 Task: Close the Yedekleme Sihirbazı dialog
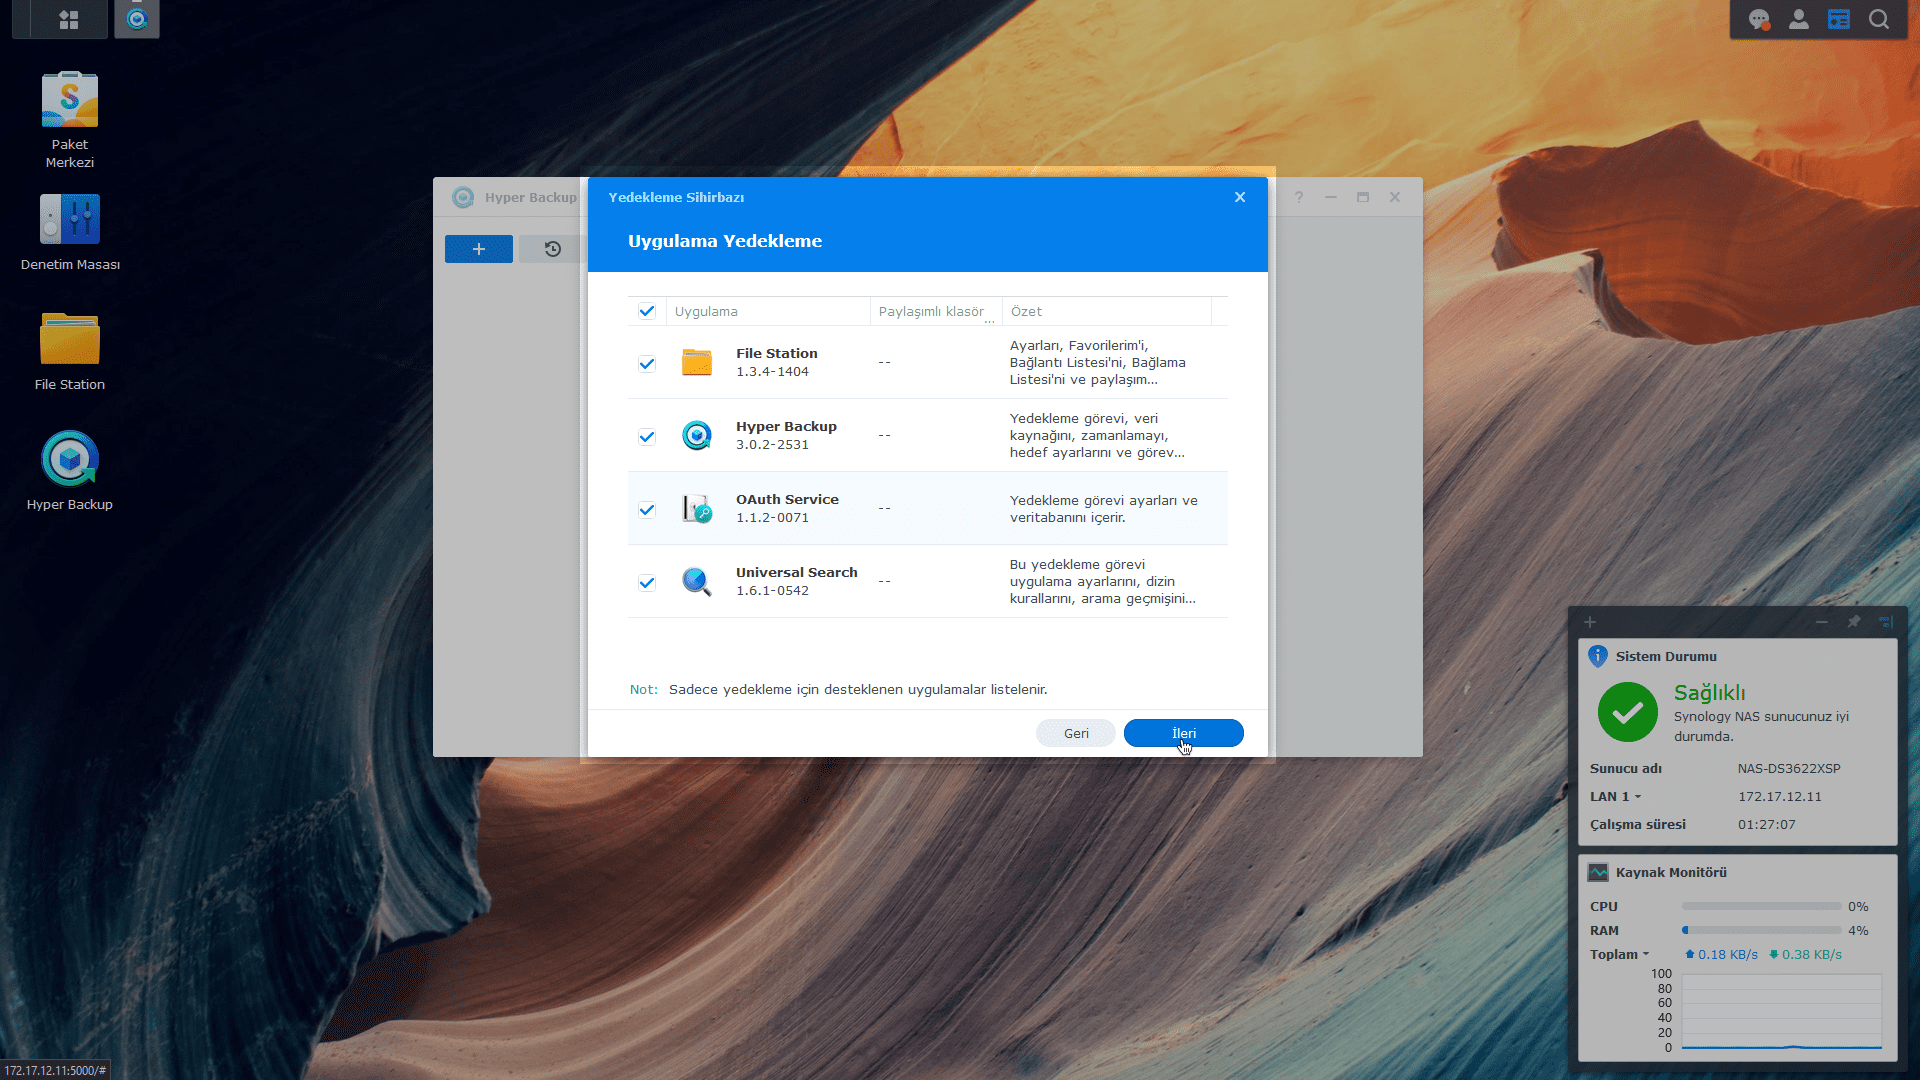(1239, 197)
